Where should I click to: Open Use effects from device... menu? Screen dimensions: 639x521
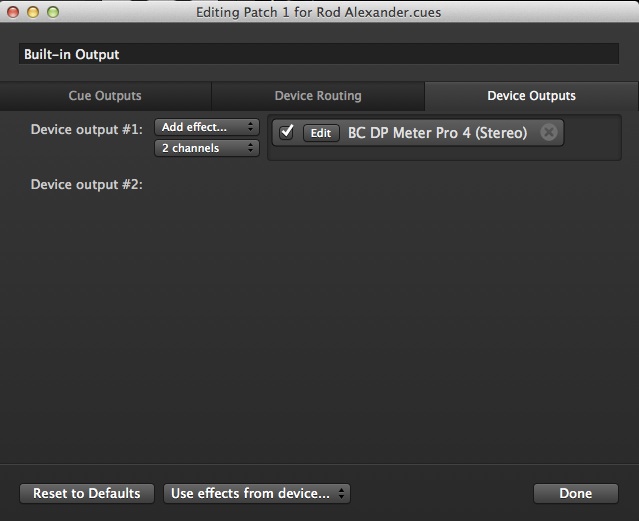click(257, 493)
